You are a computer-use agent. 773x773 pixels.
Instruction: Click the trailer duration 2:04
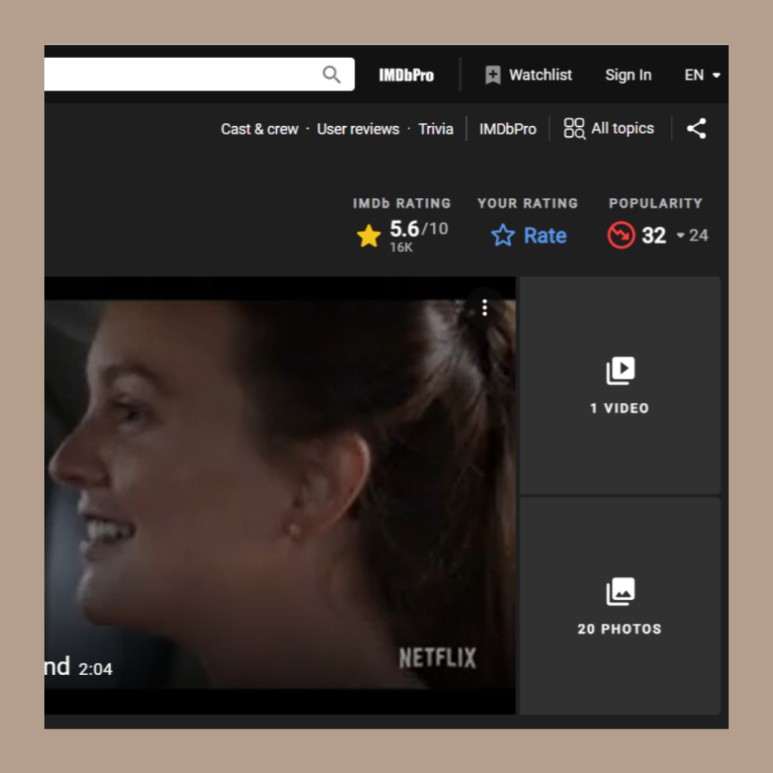(95, 669)
